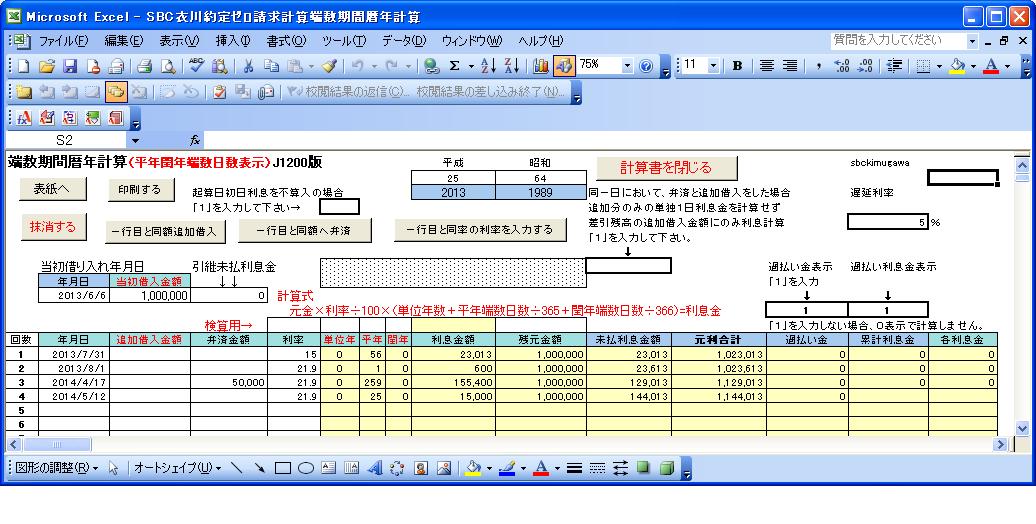Open the AutoShapes (オートシェイプ) menu
This screenshot has width=1036, height=524.
(x=173, y=468)
